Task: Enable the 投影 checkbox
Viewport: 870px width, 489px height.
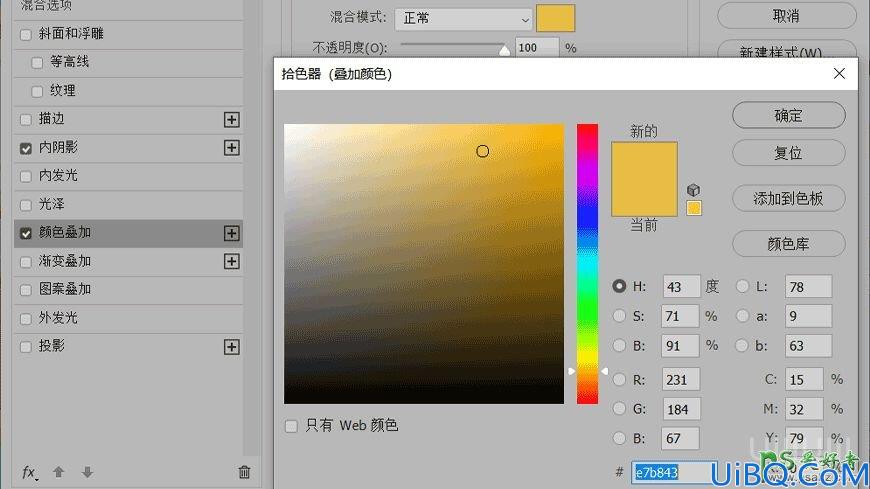Action: coord(26,347)
